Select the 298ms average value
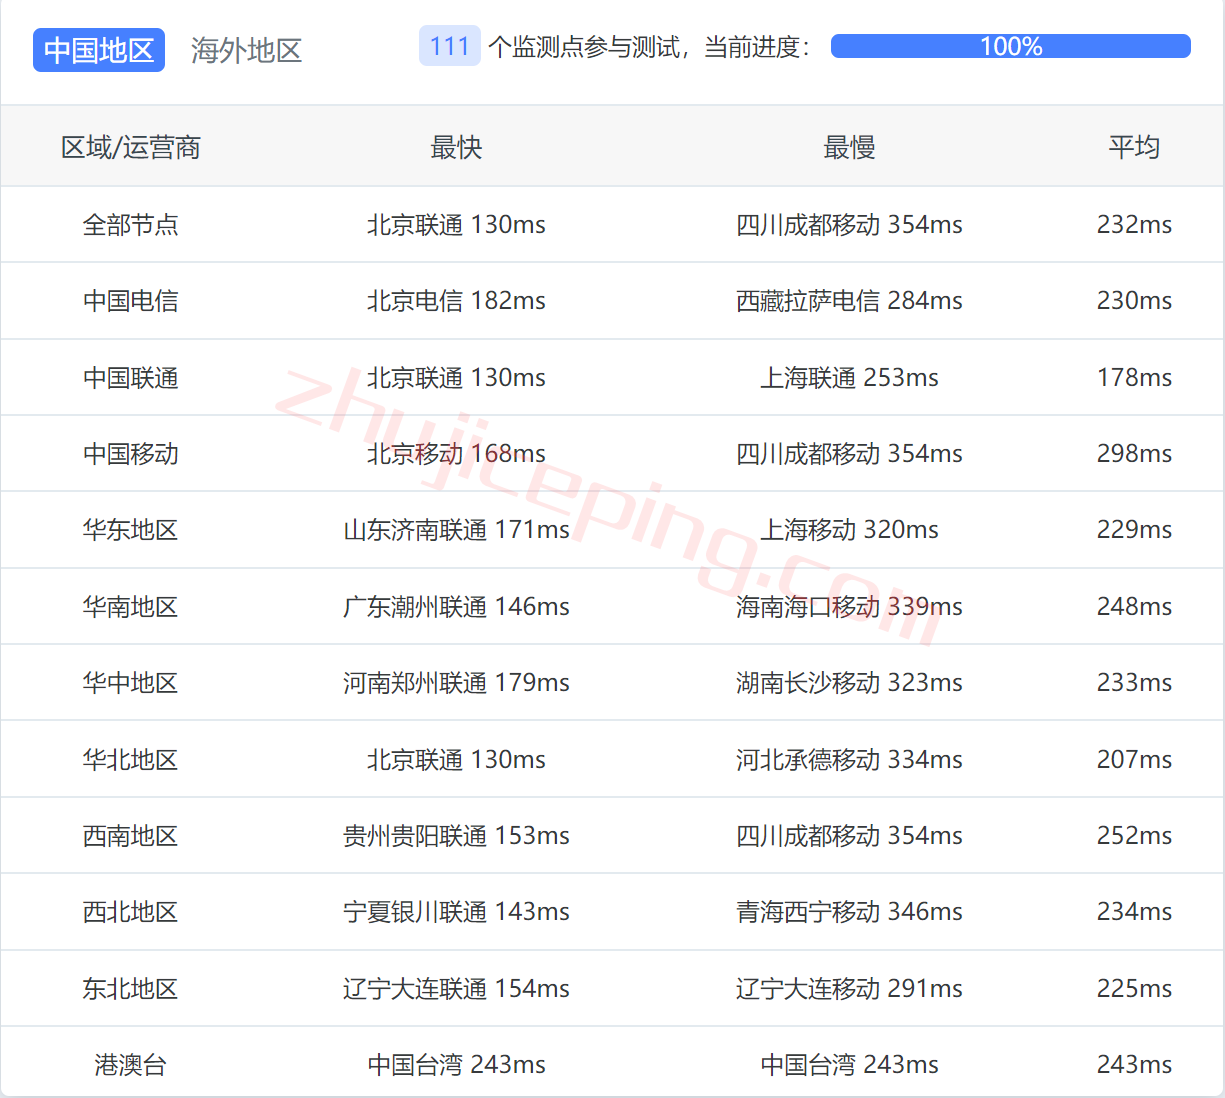 point(1134,454)
